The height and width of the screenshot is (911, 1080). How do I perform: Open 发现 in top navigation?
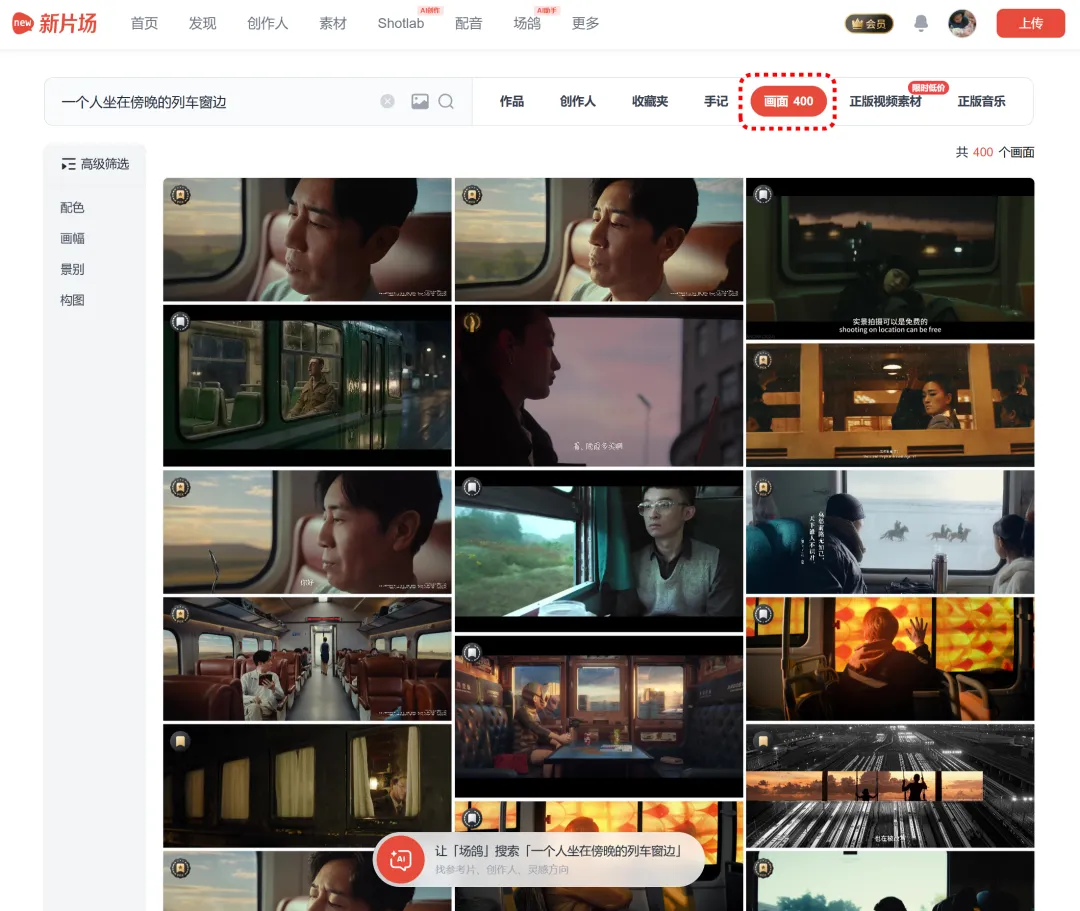pyautogui.click(x=202, y=23)
